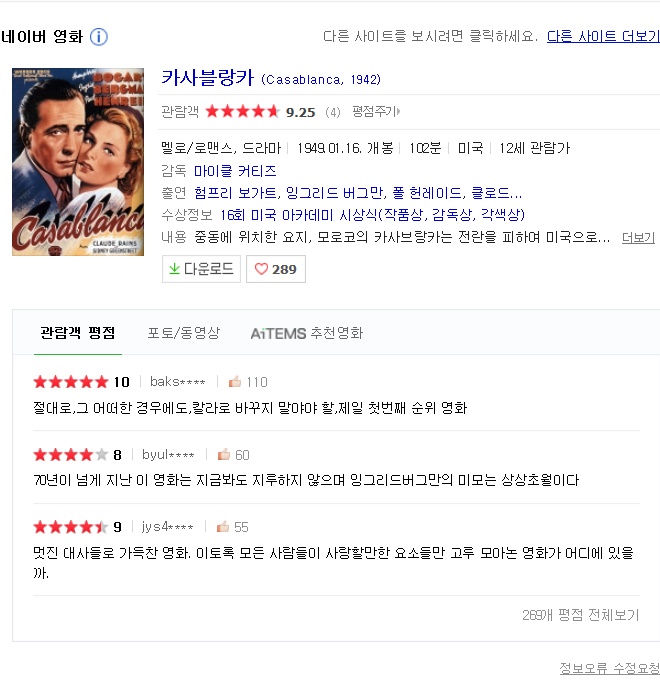Click thumbs-up icon on jys4**** review
This screenshot has height=698, width=660.
(223, 527)
